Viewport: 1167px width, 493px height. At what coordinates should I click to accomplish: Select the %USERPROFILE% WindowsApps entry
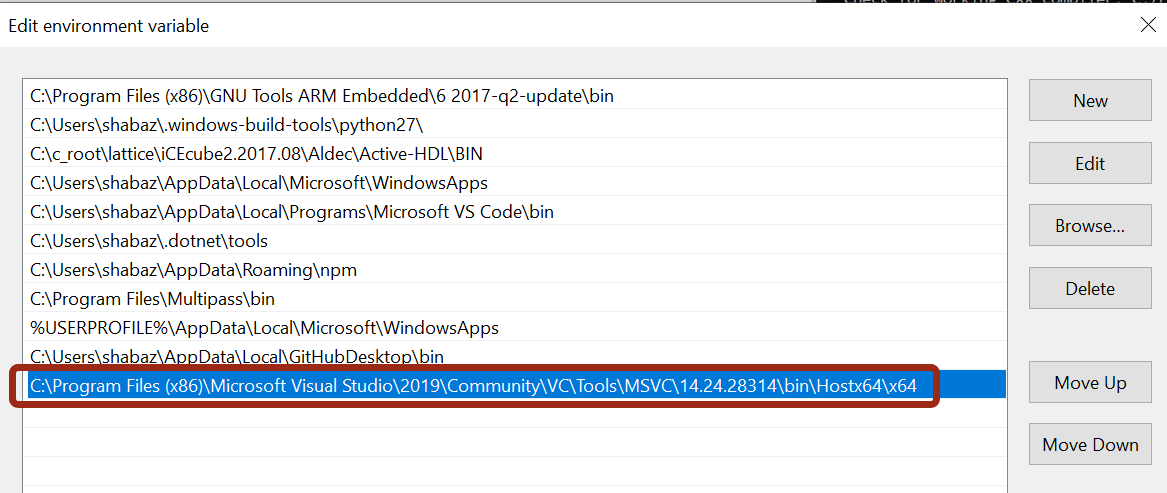tap(514, 328)
